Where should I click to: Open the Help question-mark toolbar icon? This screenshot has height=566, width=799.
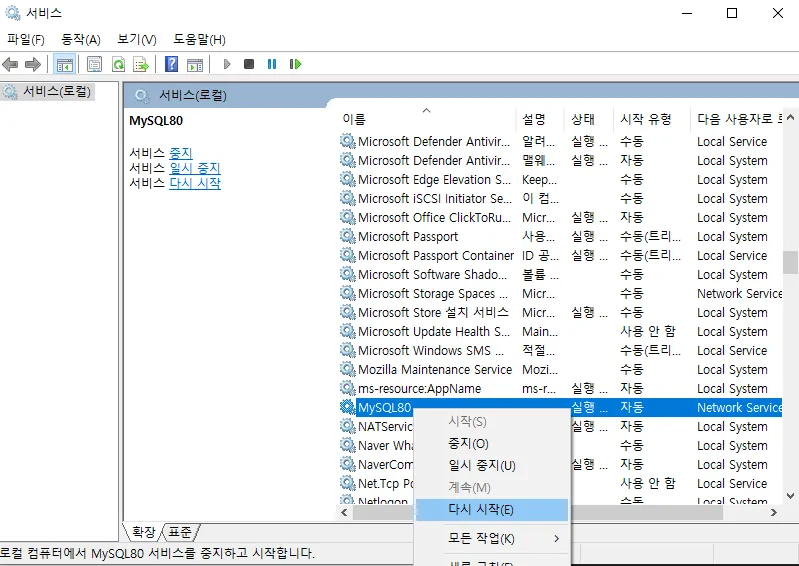(172, 64)
